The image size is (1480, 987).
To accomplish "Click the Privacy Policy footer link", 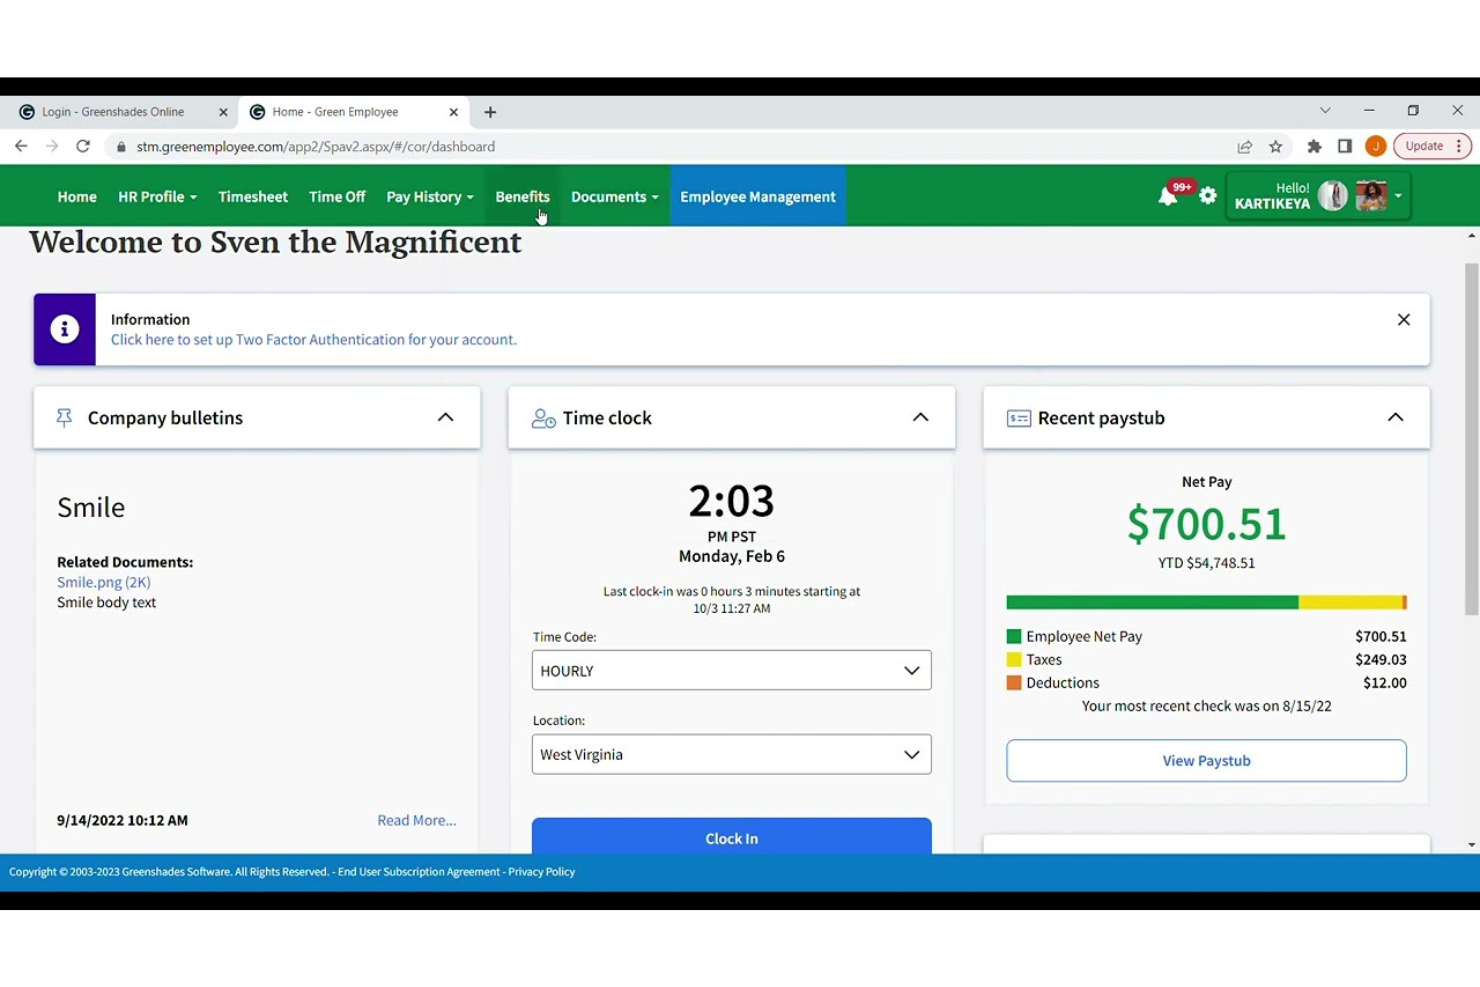I will [x=541, y=871].
